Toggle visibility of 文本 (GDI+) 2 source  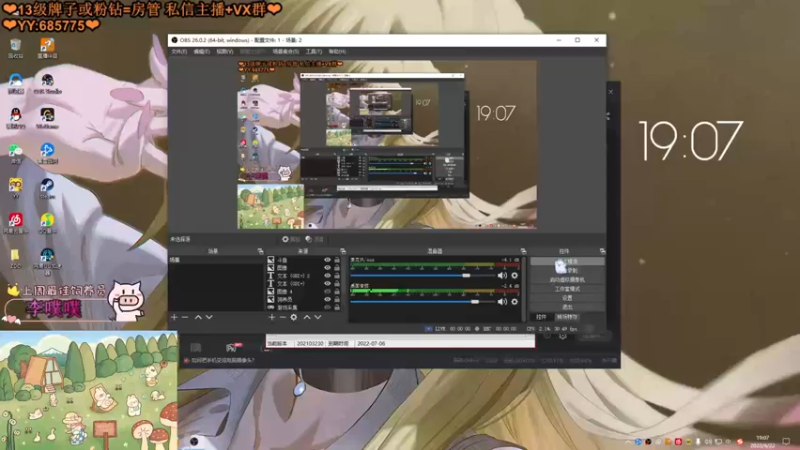click(x=328, y=276)
